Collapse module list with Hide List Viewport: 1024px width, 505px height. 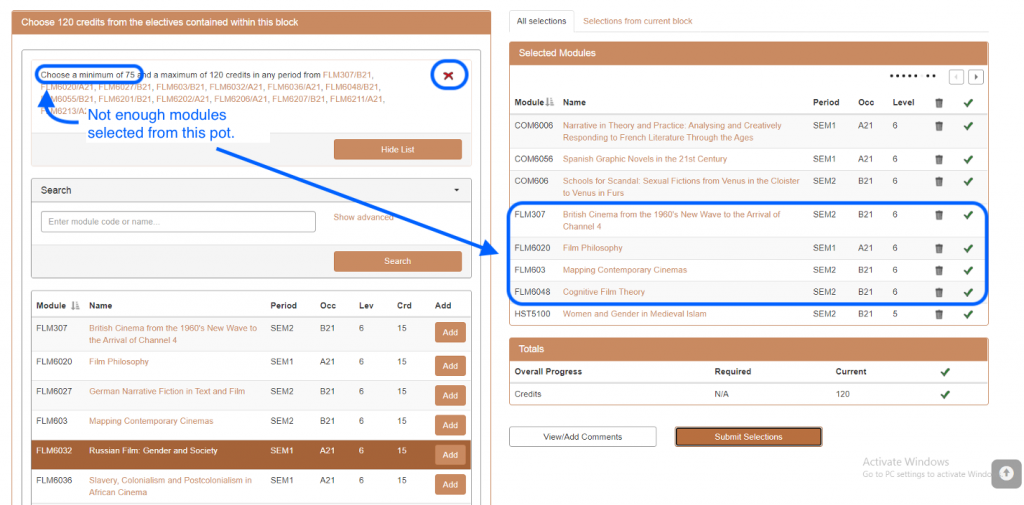(397, 149)
